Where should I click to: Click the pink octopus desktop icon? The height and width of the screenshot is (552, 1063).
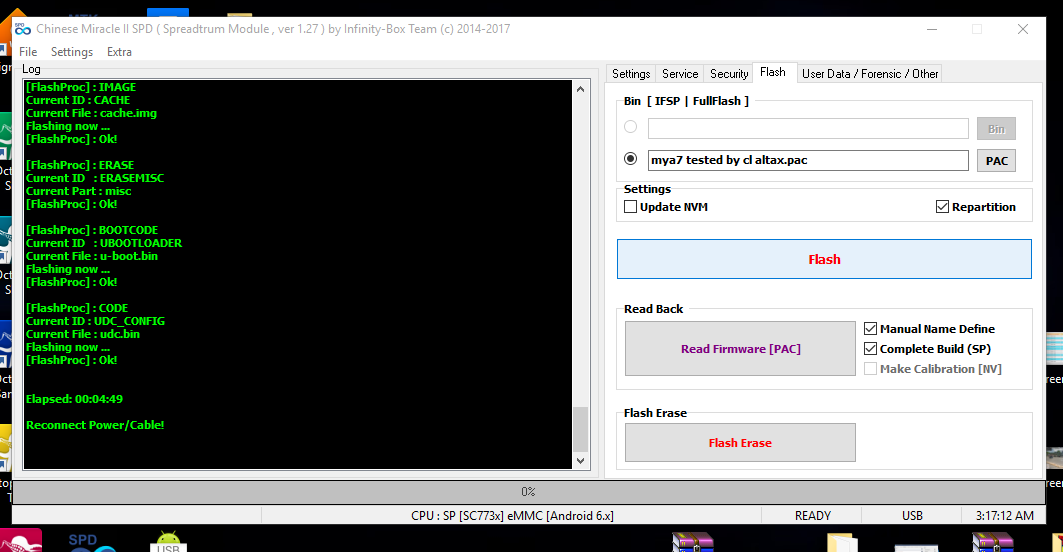click(20, 541)
